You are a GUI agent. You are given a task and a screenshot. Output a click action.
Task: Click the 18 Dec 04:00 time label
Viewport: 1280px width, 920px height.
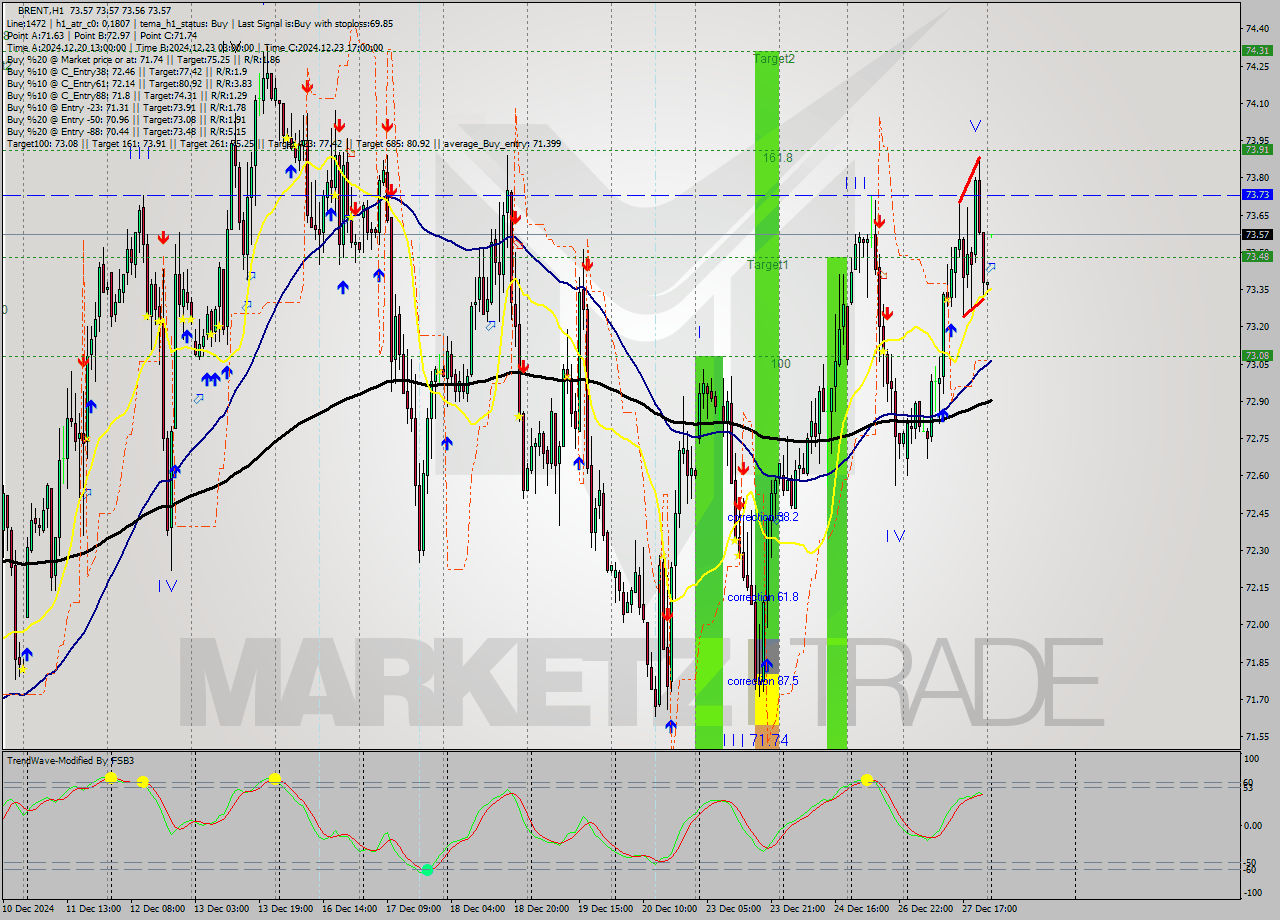click(478, 908)
